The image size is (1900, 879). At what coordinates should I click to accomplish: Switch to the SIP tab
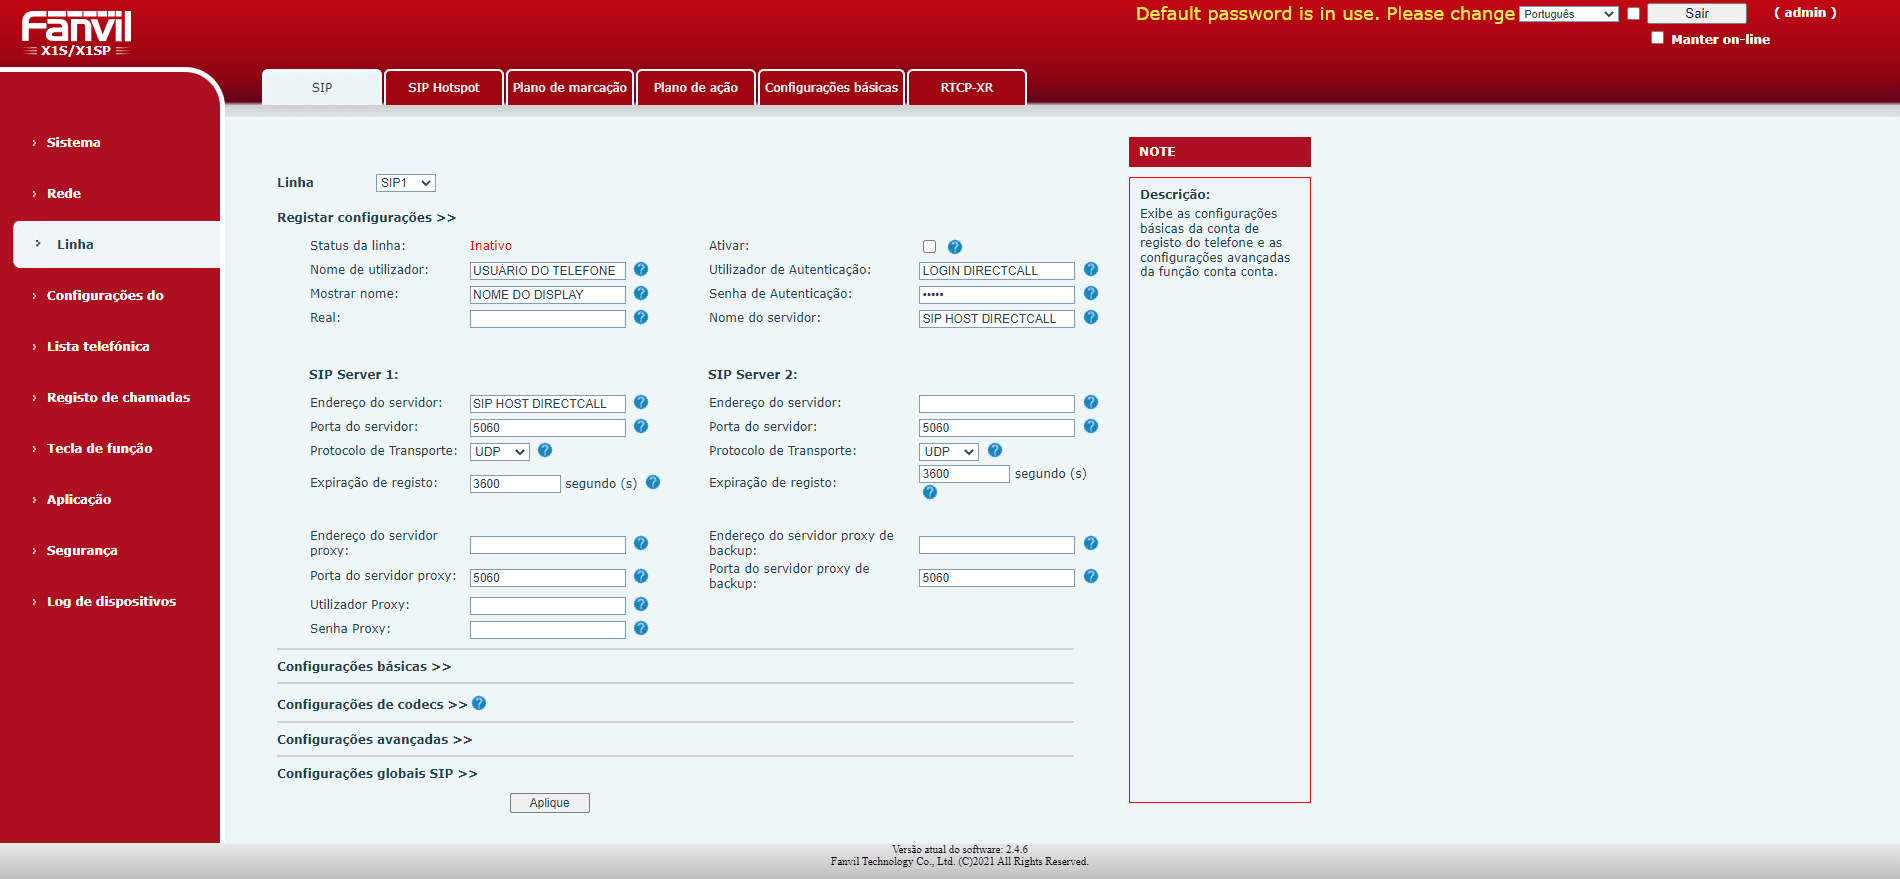coord(322,88)
